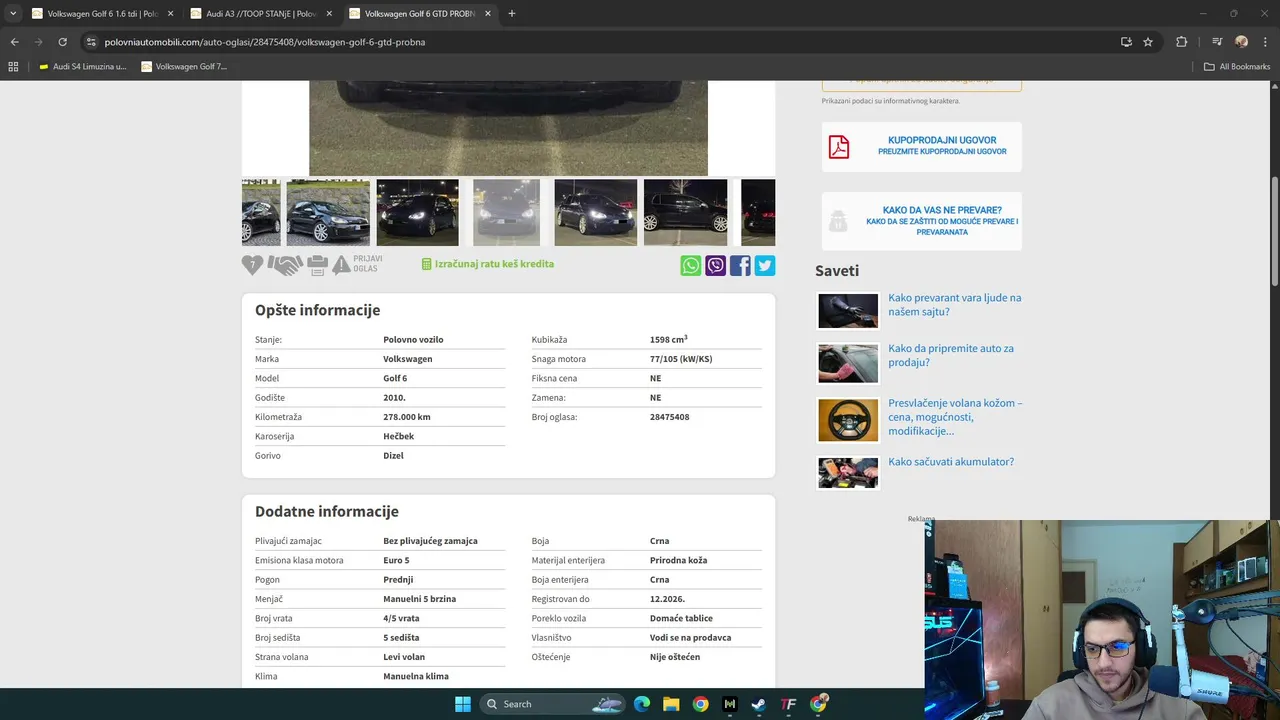This screenshot has height=720, width=1280.
Task: Open article Kako prevarant vara ljude
Action: [954, 304]
